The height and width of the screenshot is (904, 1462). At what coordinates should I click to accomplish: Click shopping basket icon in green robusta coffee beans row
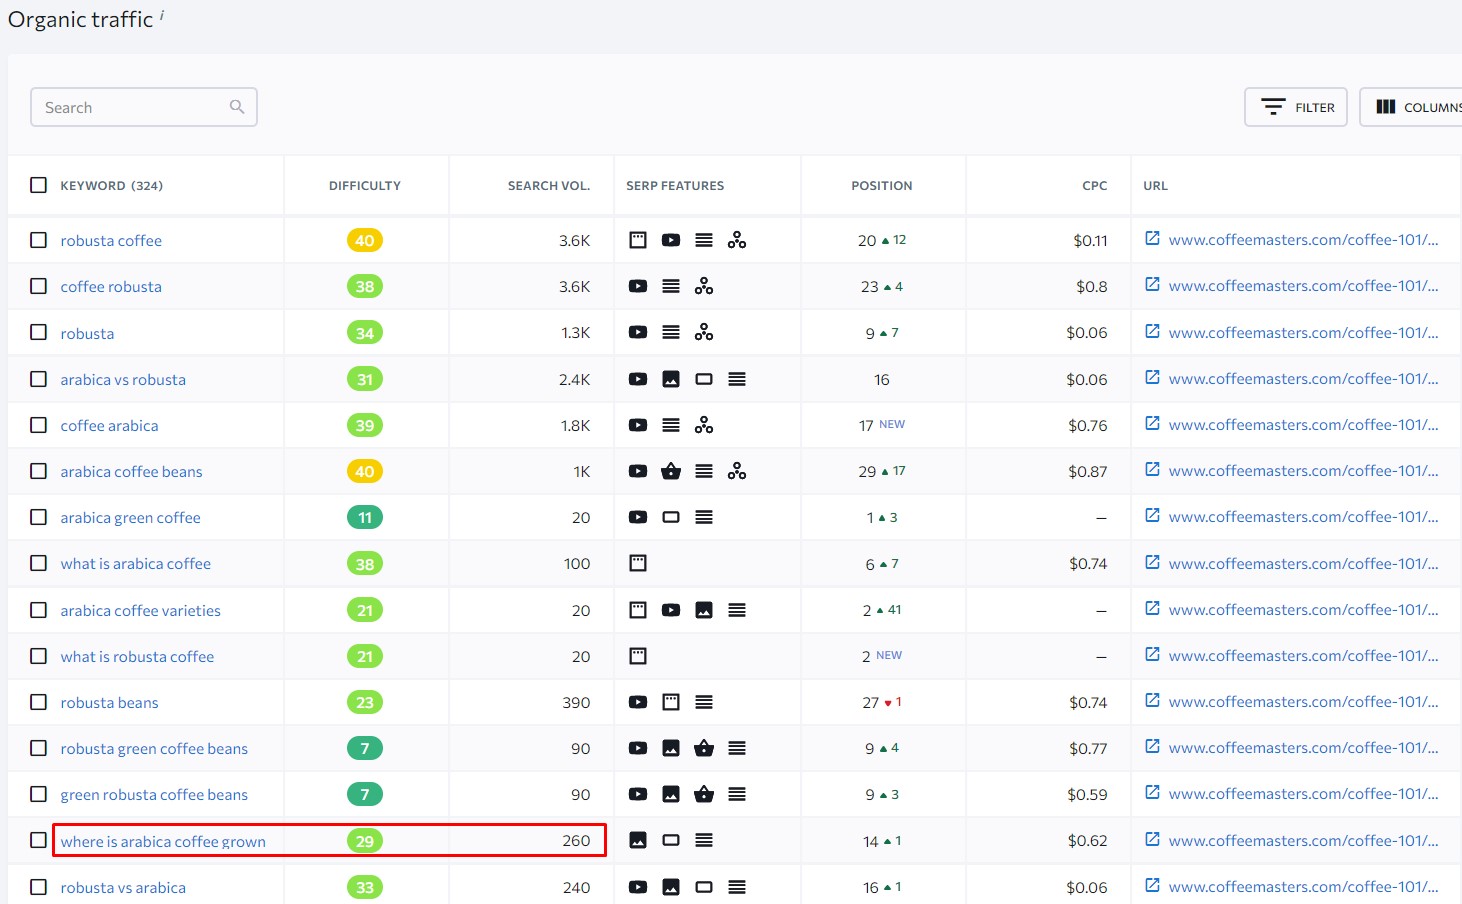point(704,794)
